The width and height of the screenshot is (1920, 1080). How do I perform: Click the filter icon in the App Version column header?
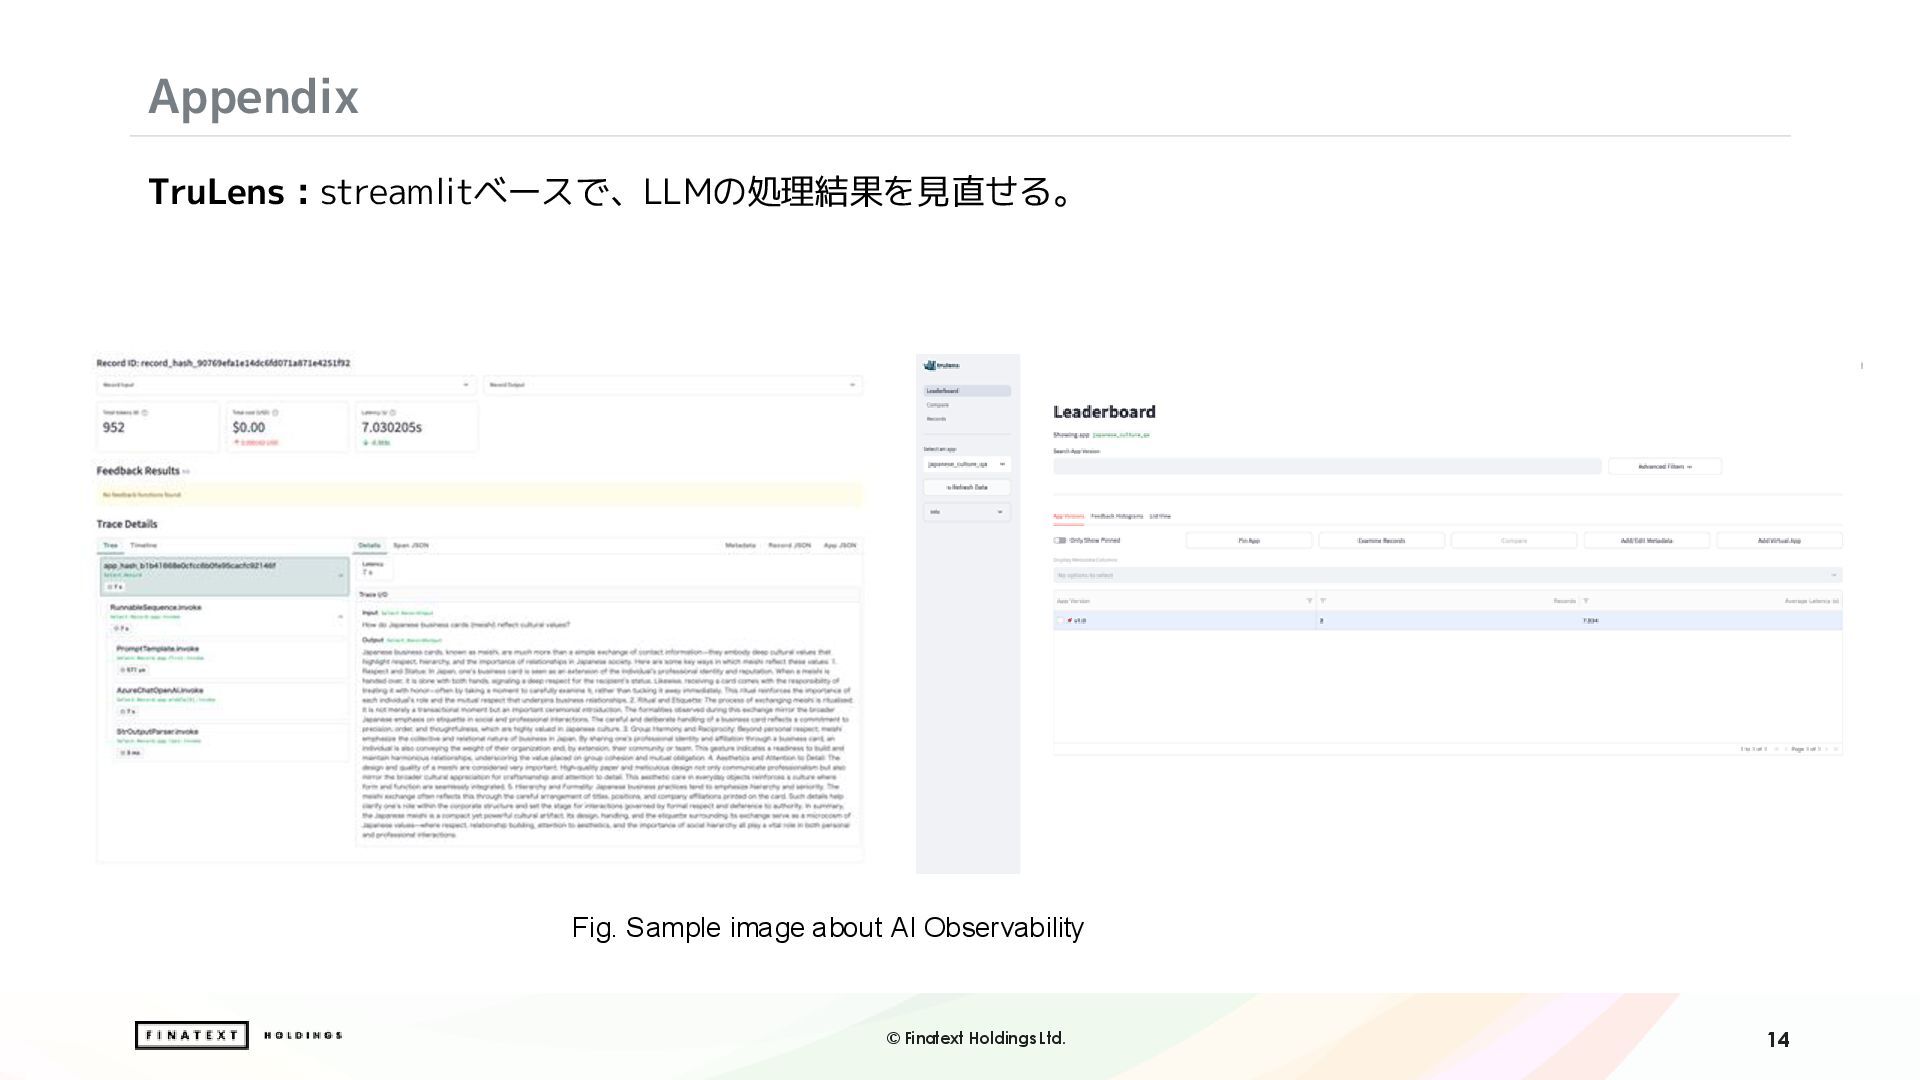1309,601
